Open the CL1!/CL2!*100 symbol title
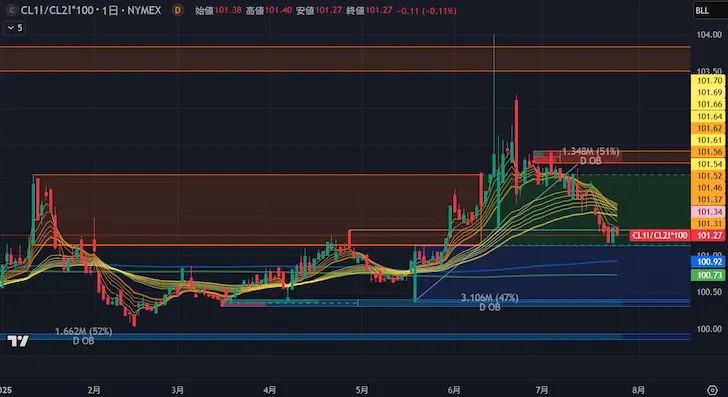728x397 pixels. pos(91,10)
